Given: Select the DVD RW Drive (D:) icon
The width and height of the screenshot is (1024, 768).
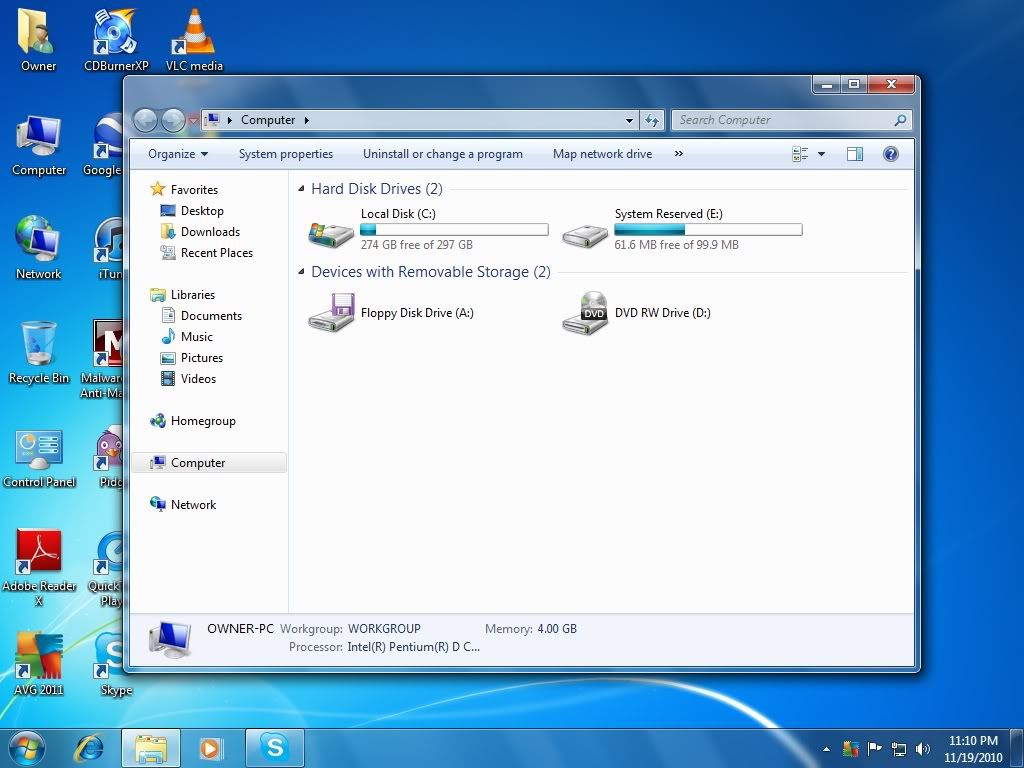Looking at the screenshot, I should click(x=584, y=313).
